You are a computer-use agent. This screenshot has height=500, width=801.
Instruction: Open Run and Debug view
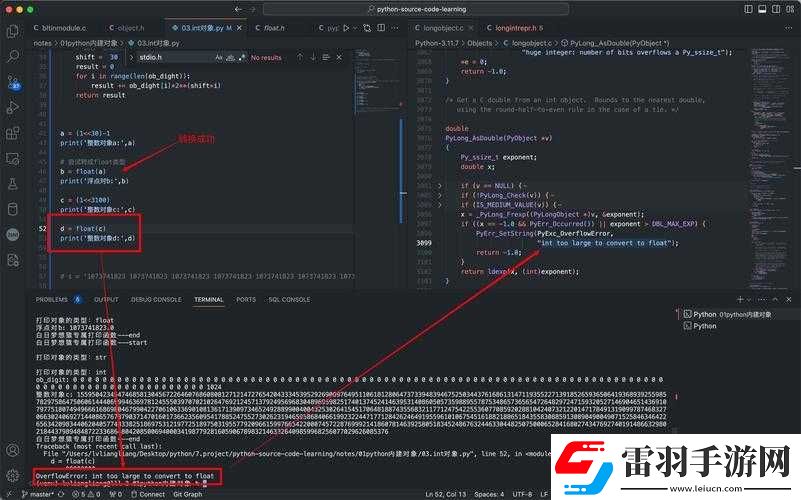[13, 108]
